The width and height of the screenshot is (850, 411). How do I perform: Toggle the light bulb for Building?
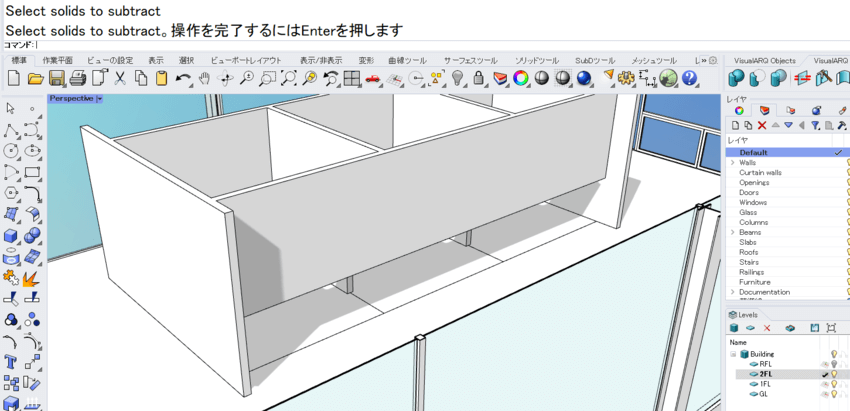click(x=834, y=354)
